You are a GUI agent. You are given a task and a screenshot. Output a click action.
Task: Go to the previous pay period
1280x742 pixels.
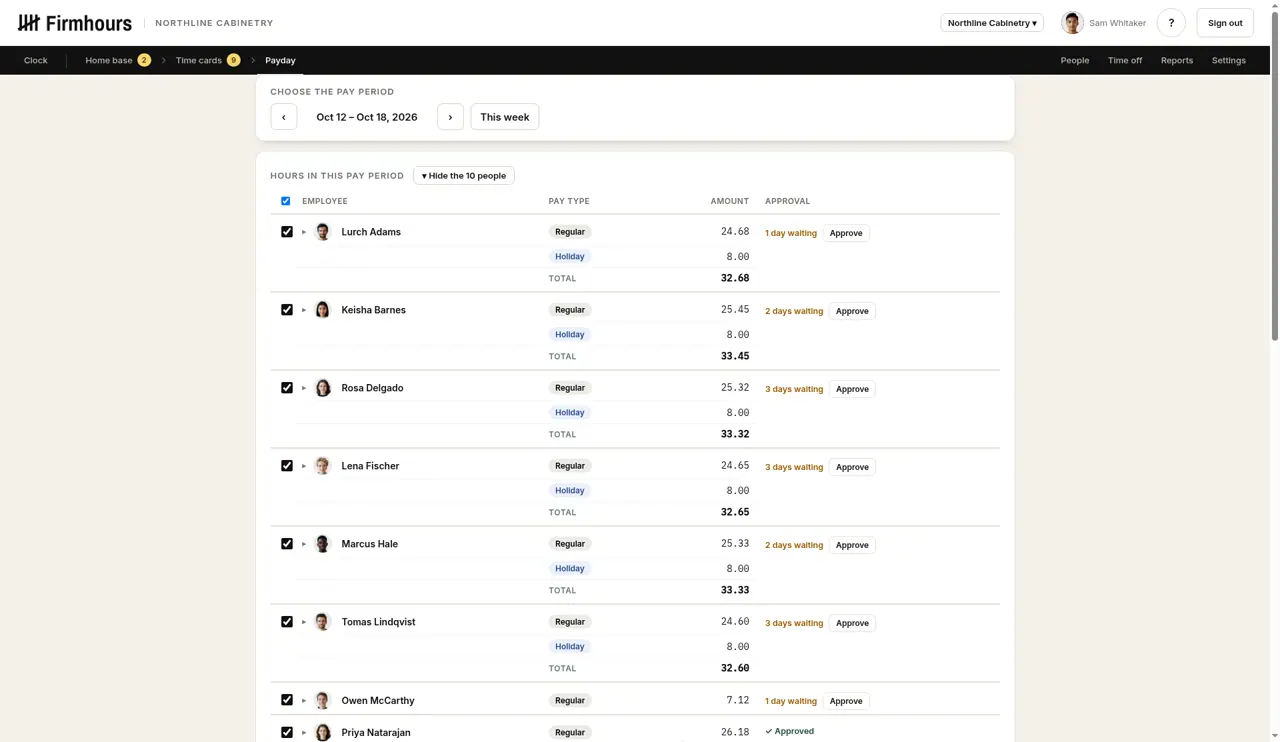coord(284,117)
